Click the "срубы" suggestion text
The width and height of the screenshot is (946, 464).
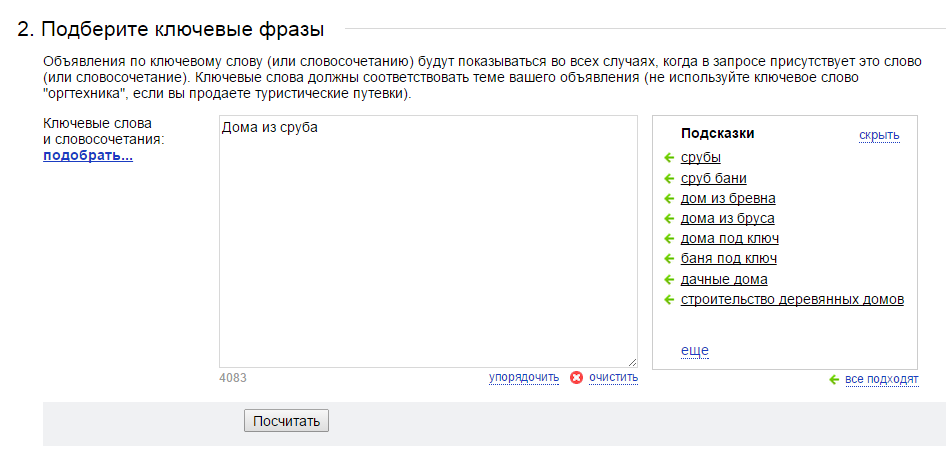click(x=700, y=158)
